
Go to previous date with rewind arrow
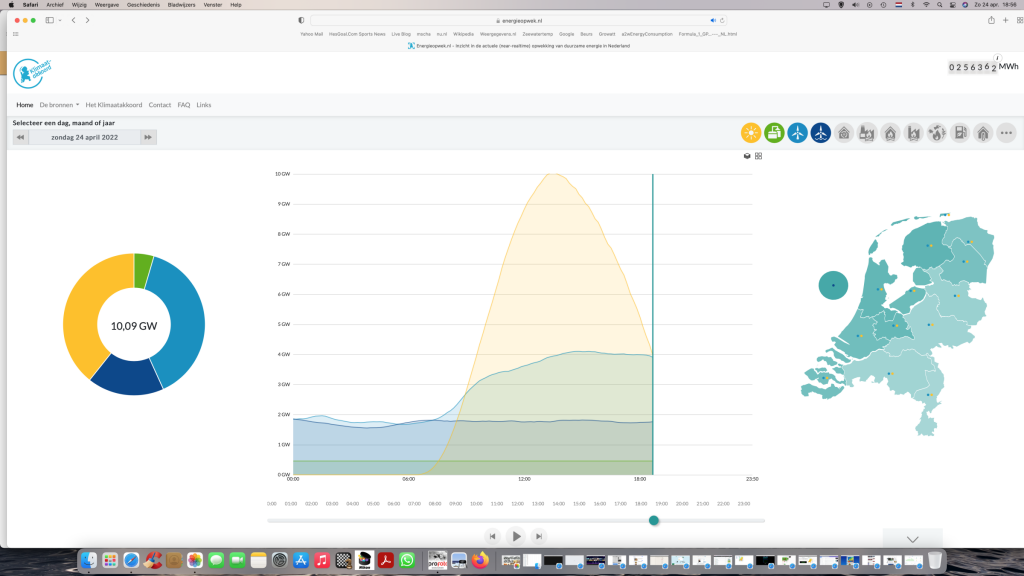pos(20,137)
